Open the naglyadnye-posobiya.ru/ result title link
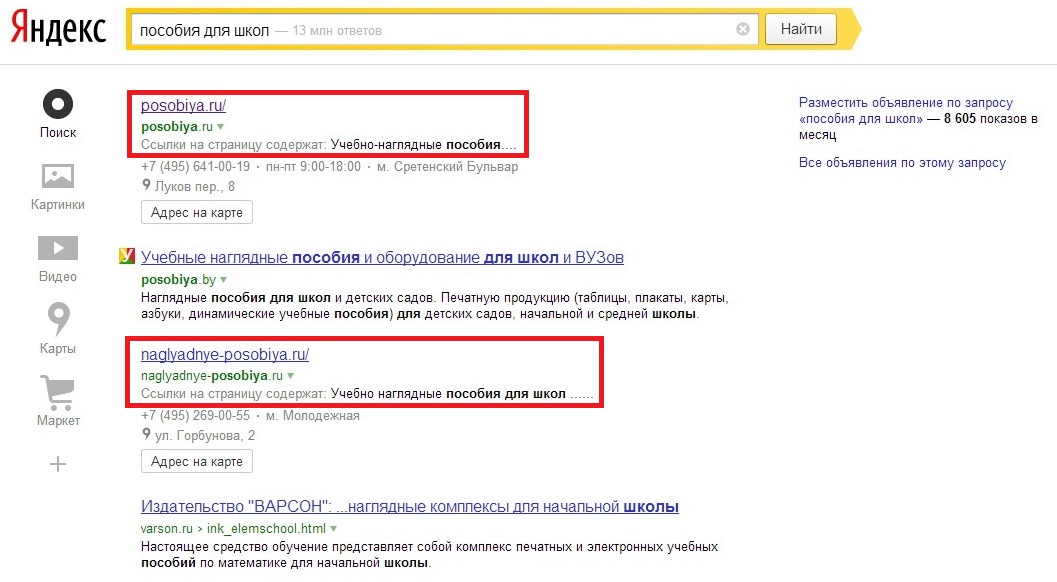The image size is (1057, 582). pyautogui.click(x=225, y=354)
